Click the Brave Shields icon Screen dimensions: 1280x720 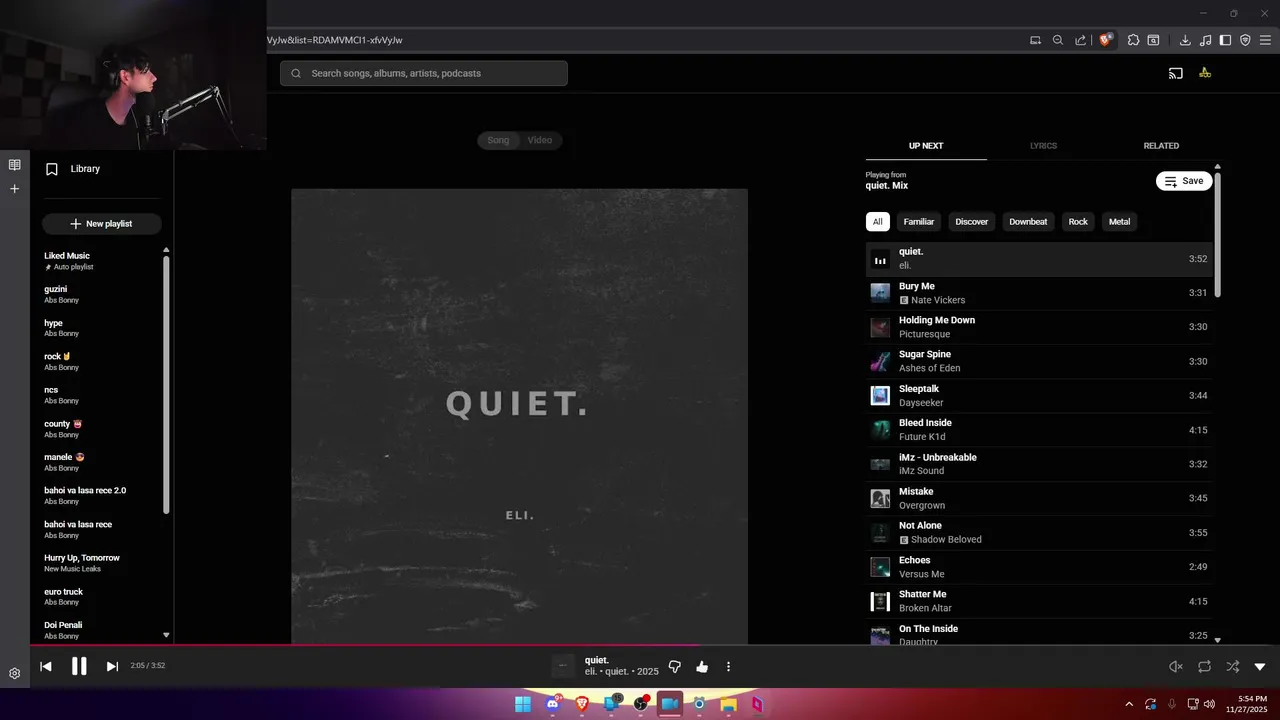pyautogui.click(x=1105, y=40)
